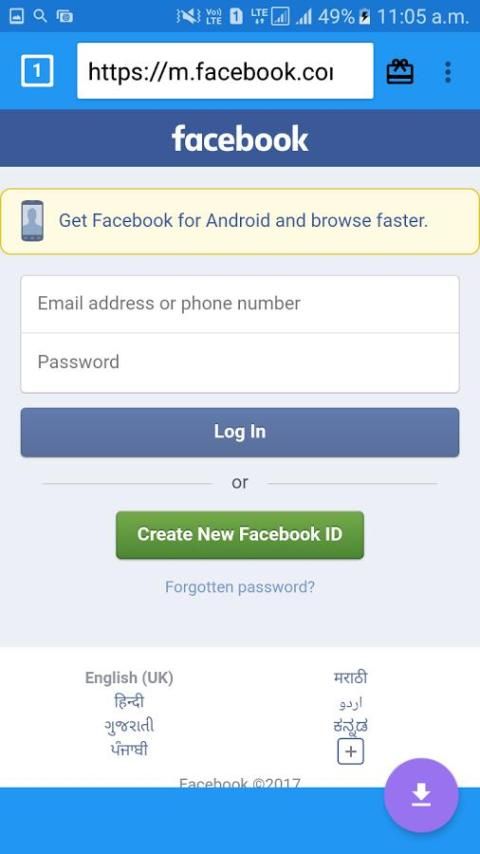Expand more languages with plus icon

coord(350,752)
